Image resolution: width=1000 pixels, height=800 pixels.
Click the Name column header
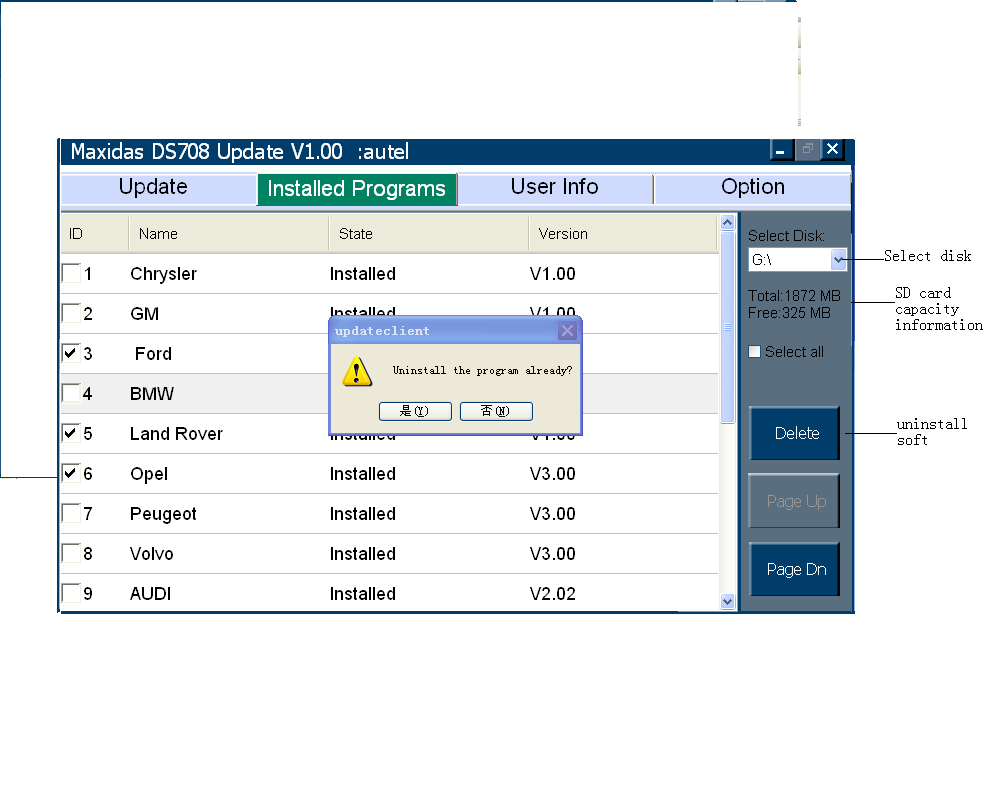tap(229, 233)
